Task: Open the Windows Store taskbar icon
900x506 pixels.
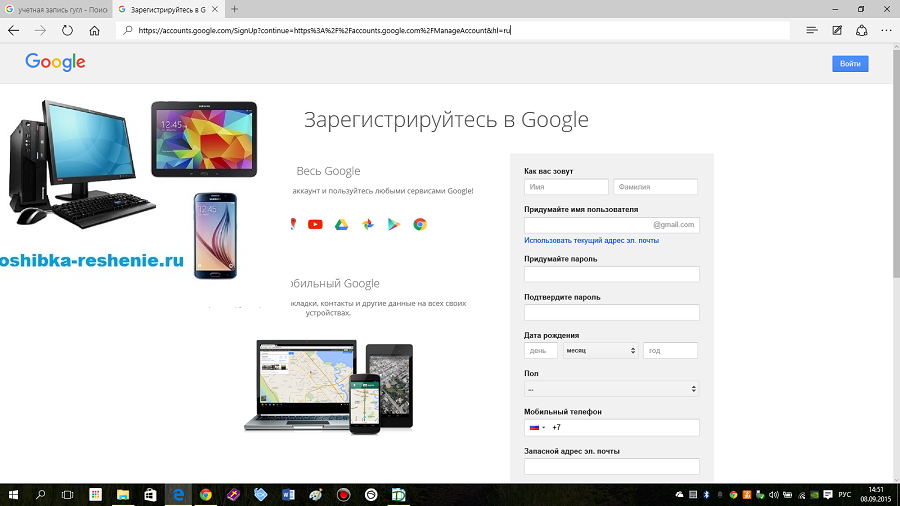Action: [x=150, y=495]
